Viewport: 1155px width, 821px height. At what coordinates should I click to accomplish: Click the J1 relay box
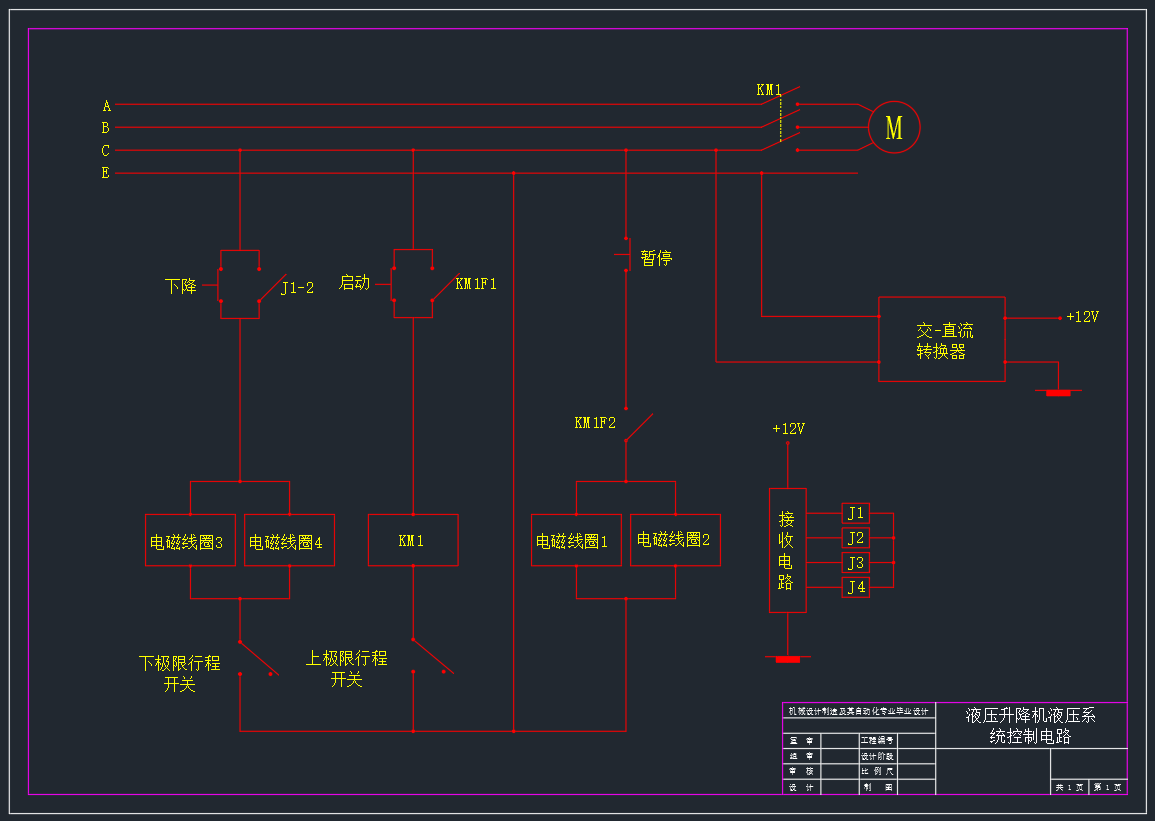tap(855, 513)
